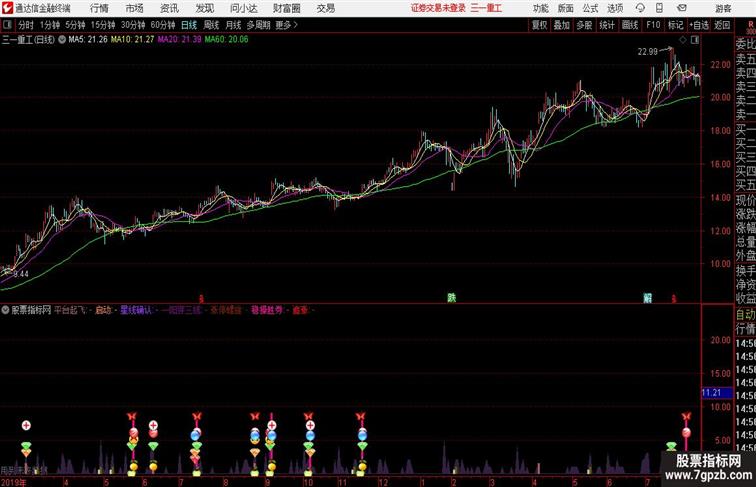Switch to 分时 intraday view

click(x=26, y=25)
